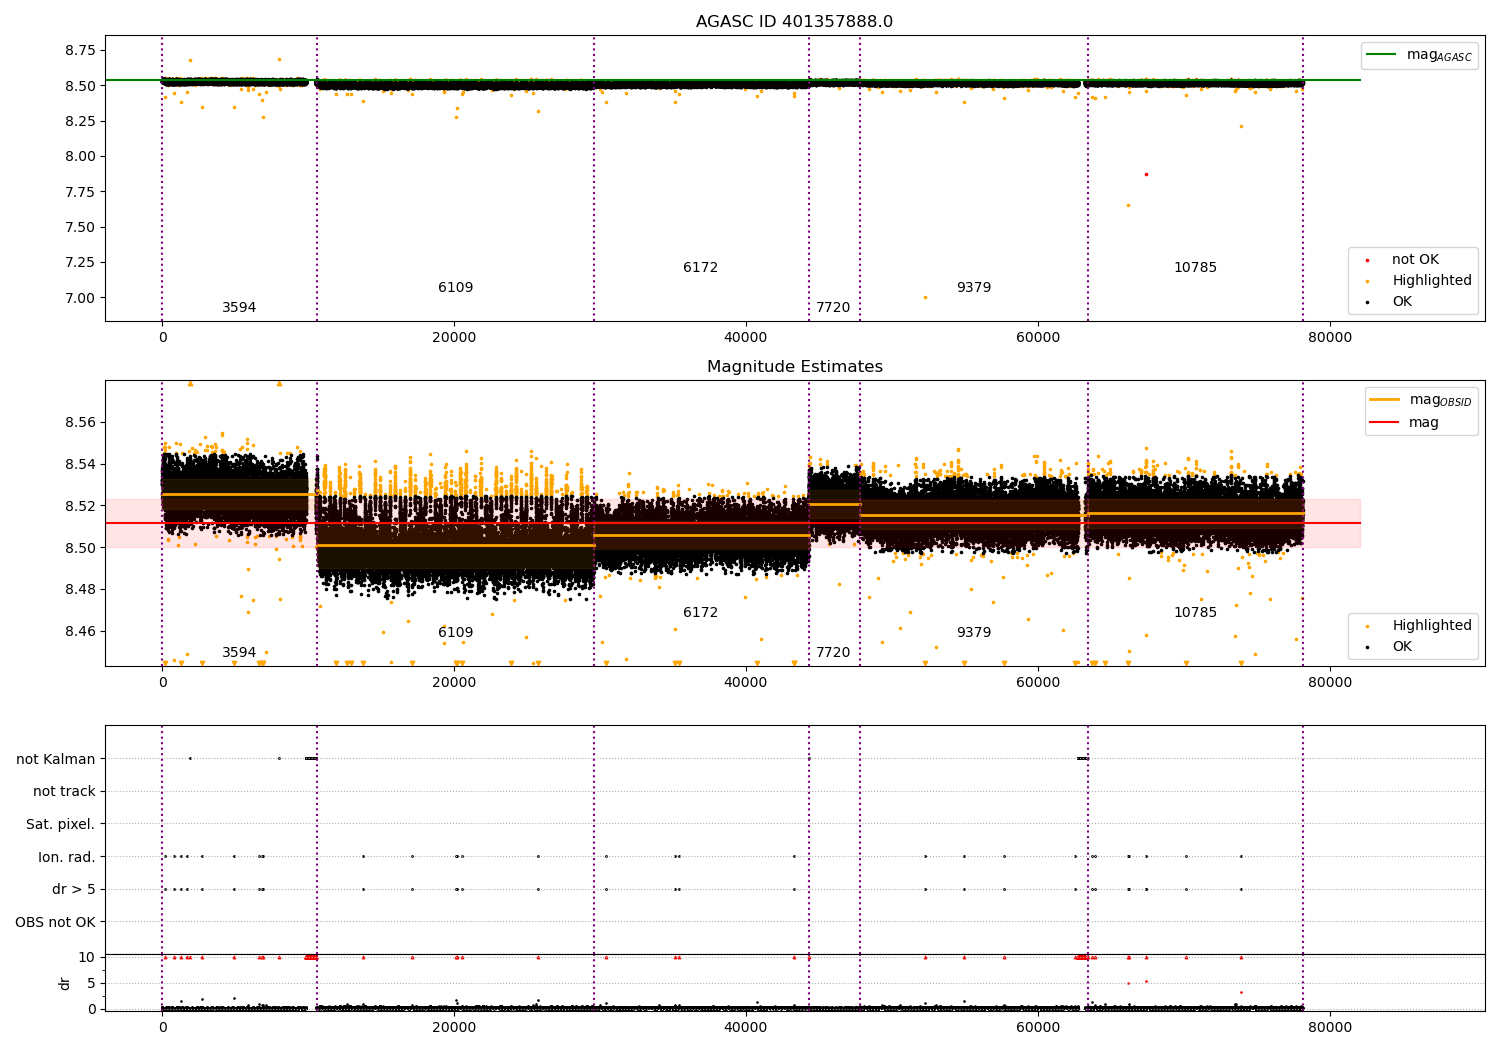The height and width of the screenshot is (1050, 1500).
Task: Click the 'not track' row label
Action: 64,791
